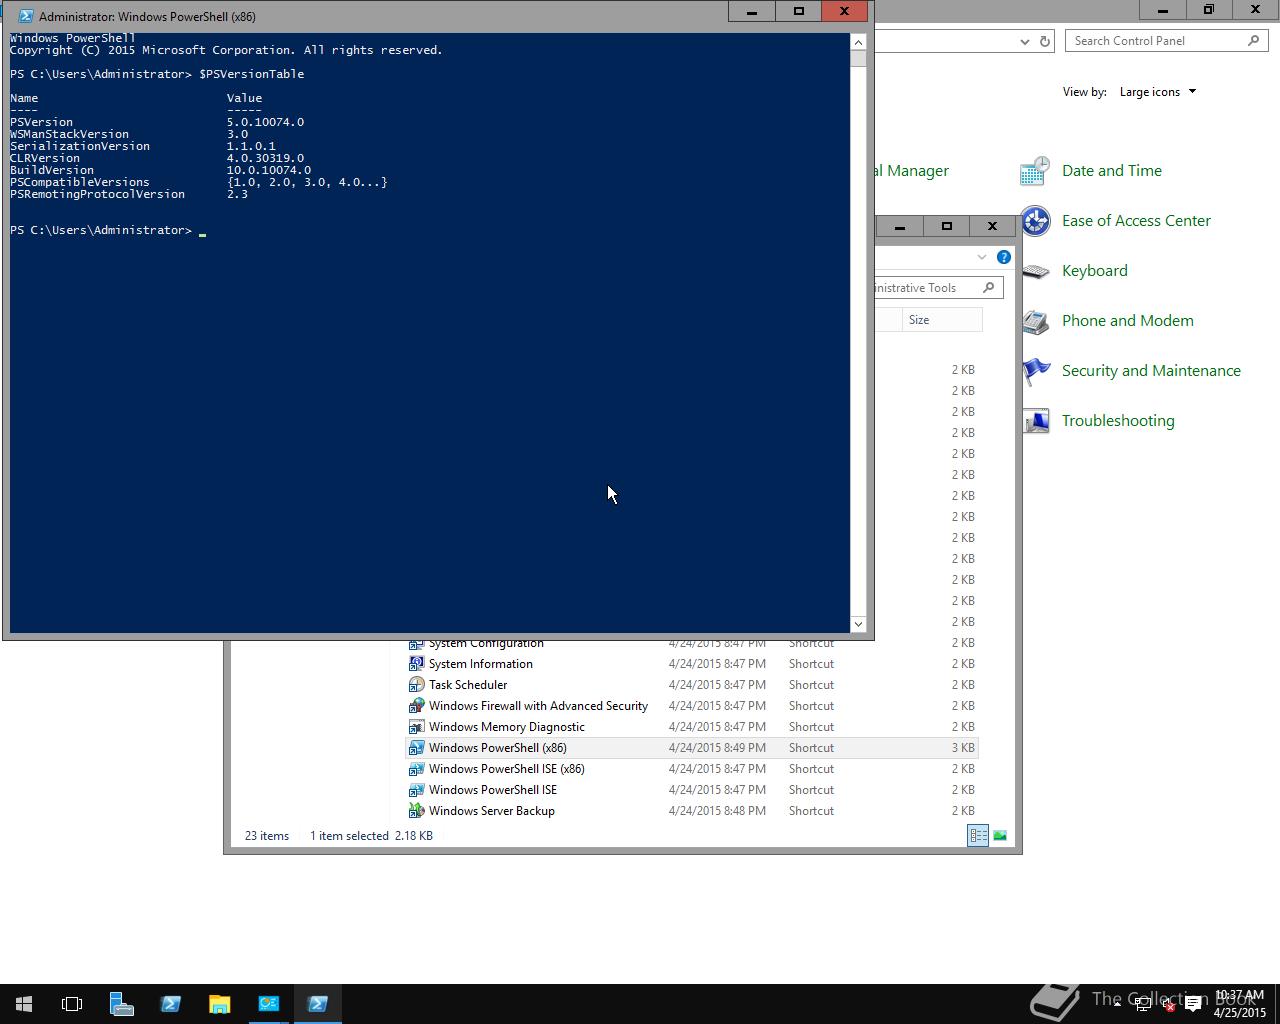1280x1024 pixels.
Task: Open the Windows Start button
Action: pos(24,1004)
